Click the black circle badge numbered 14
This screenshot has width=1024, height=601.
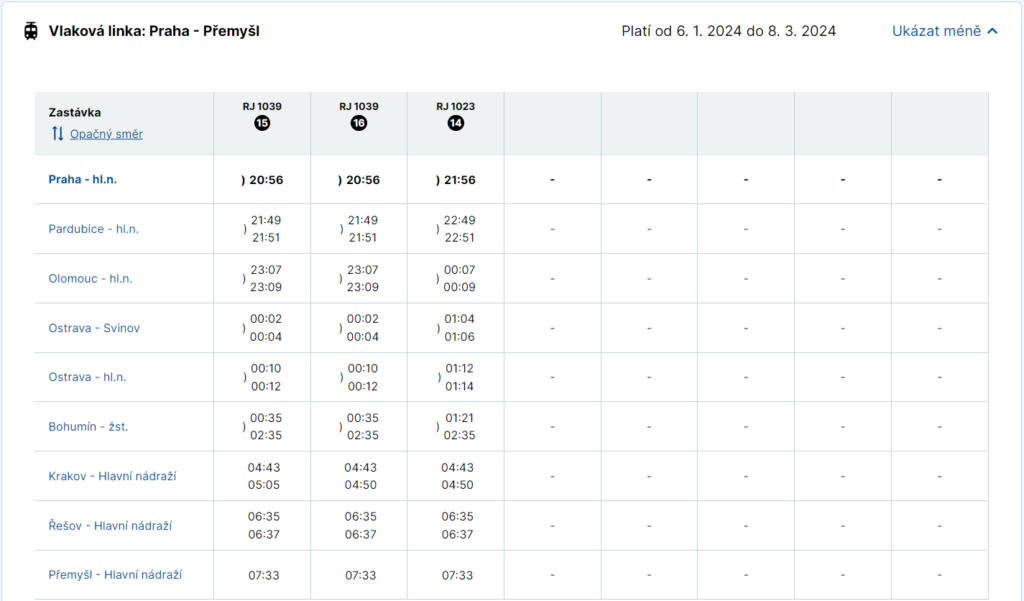(456, 123)
